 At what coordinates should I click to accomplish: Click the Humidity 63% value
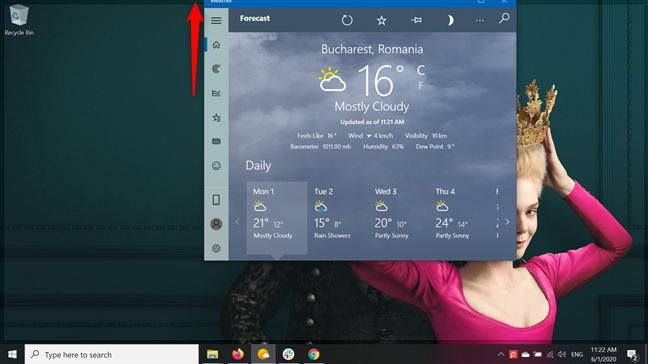[383, 147]
